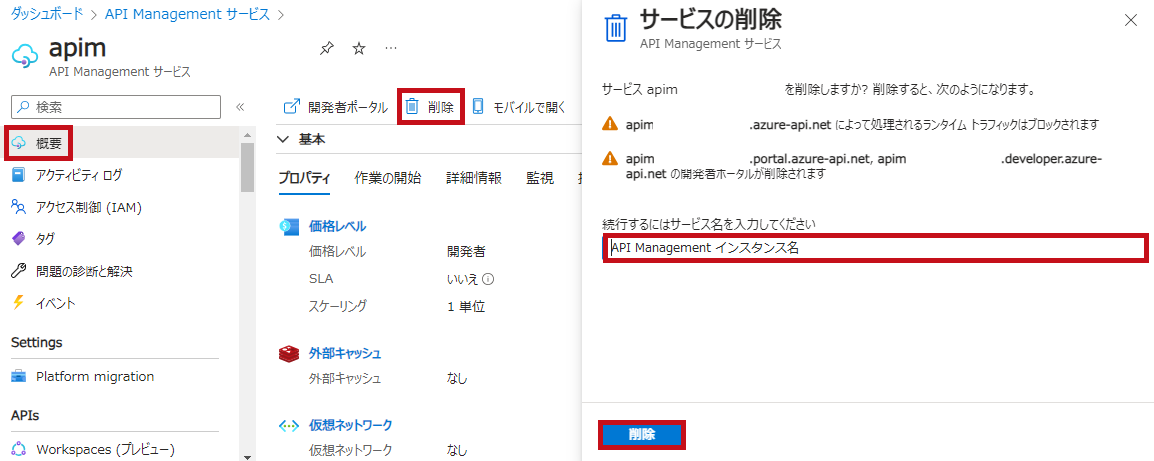Click the スケーリング property label

click(x=338, y=306)
